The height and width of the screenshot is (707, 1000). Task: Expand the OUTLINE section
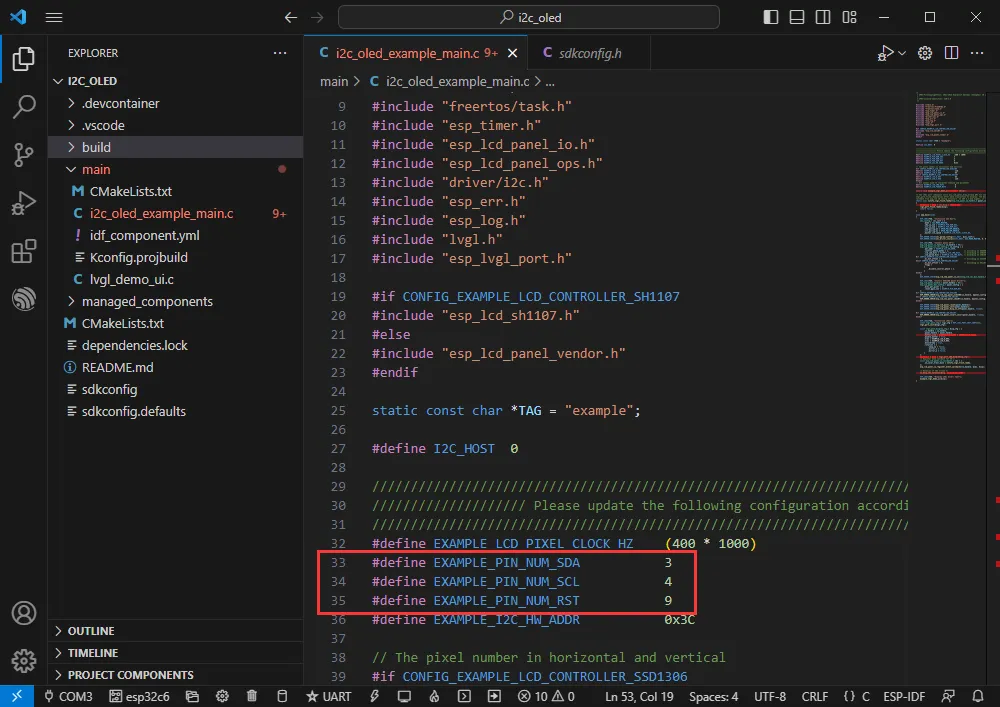[93, 630]
